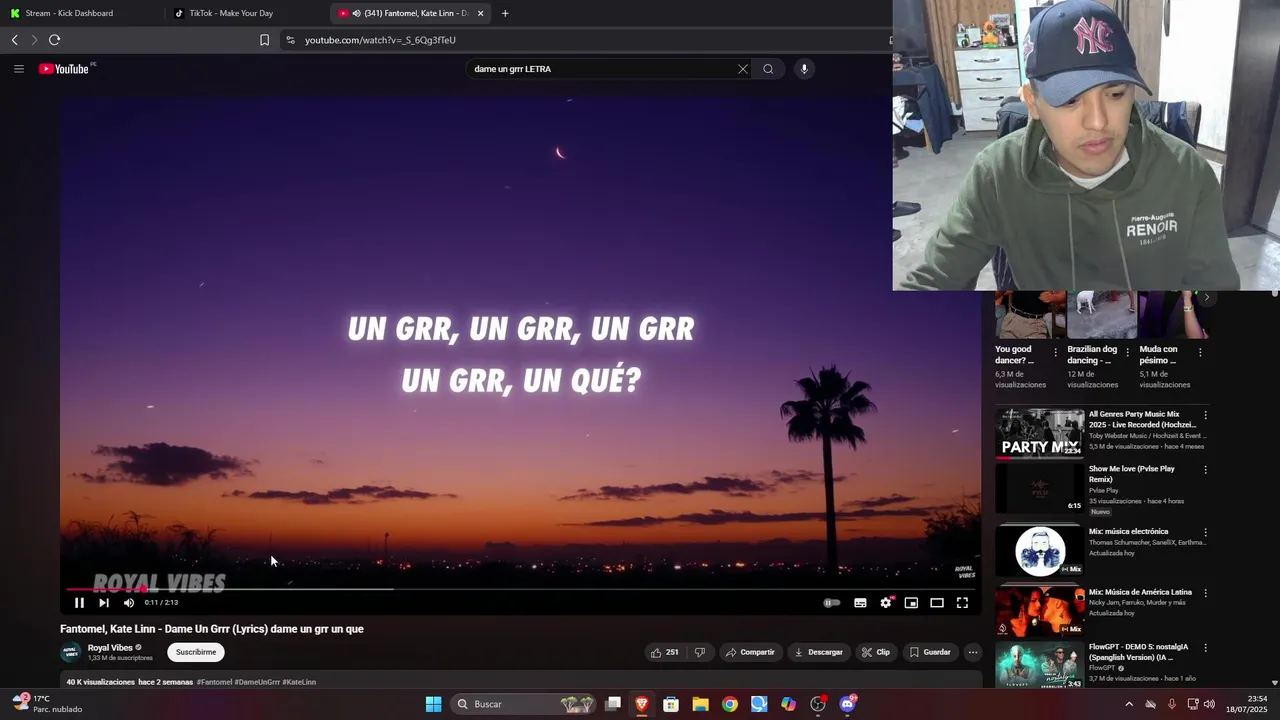
Task: Select the Fantomel, Kate Linn YouTube tab
Action: pyautogui.click(x=408, y=13)
